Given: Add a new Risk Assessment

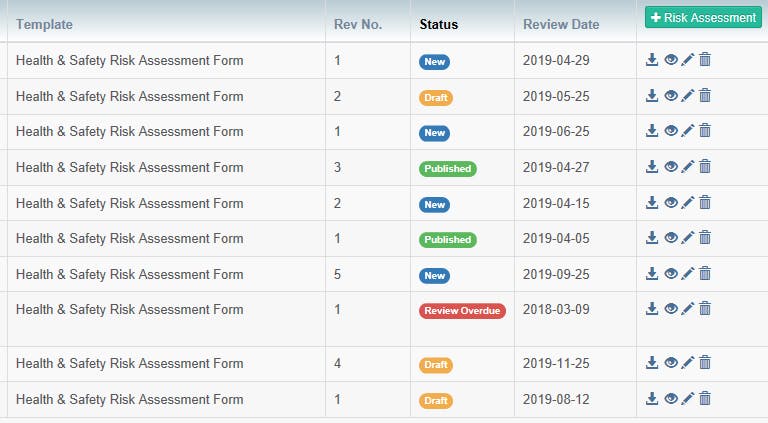Looking at the screenshot, I should click(x=703, y=17).
